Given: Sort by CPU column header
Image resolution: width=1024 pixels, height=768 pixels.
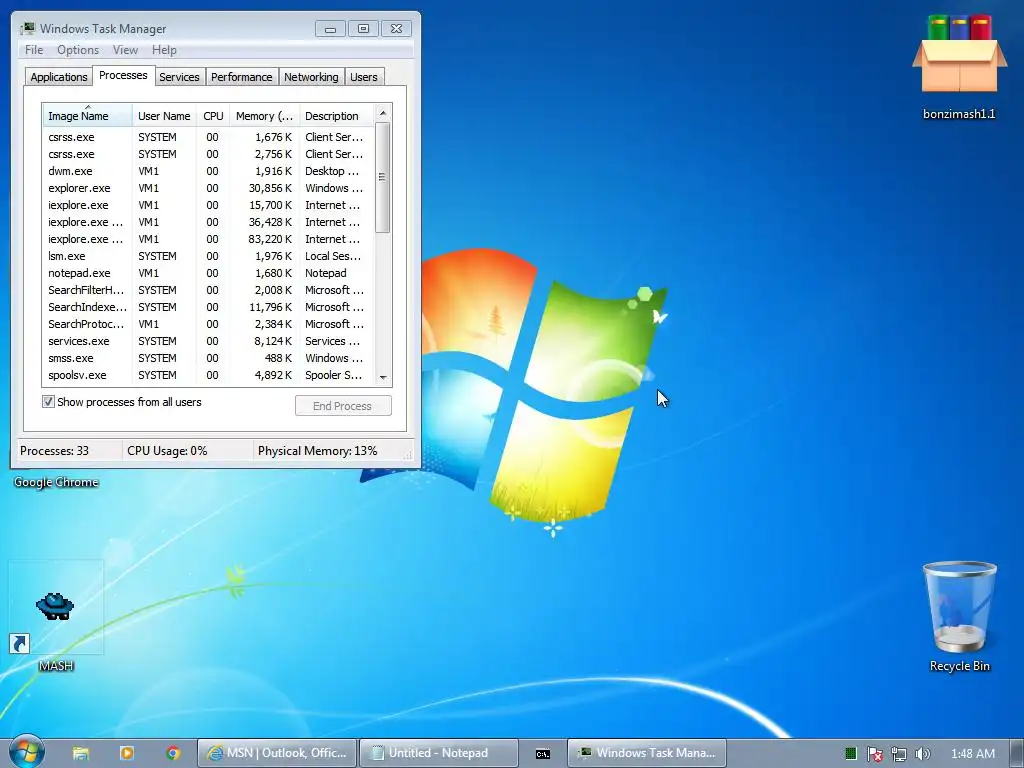Looking at the screenshot, I should (x=213, y=116).
